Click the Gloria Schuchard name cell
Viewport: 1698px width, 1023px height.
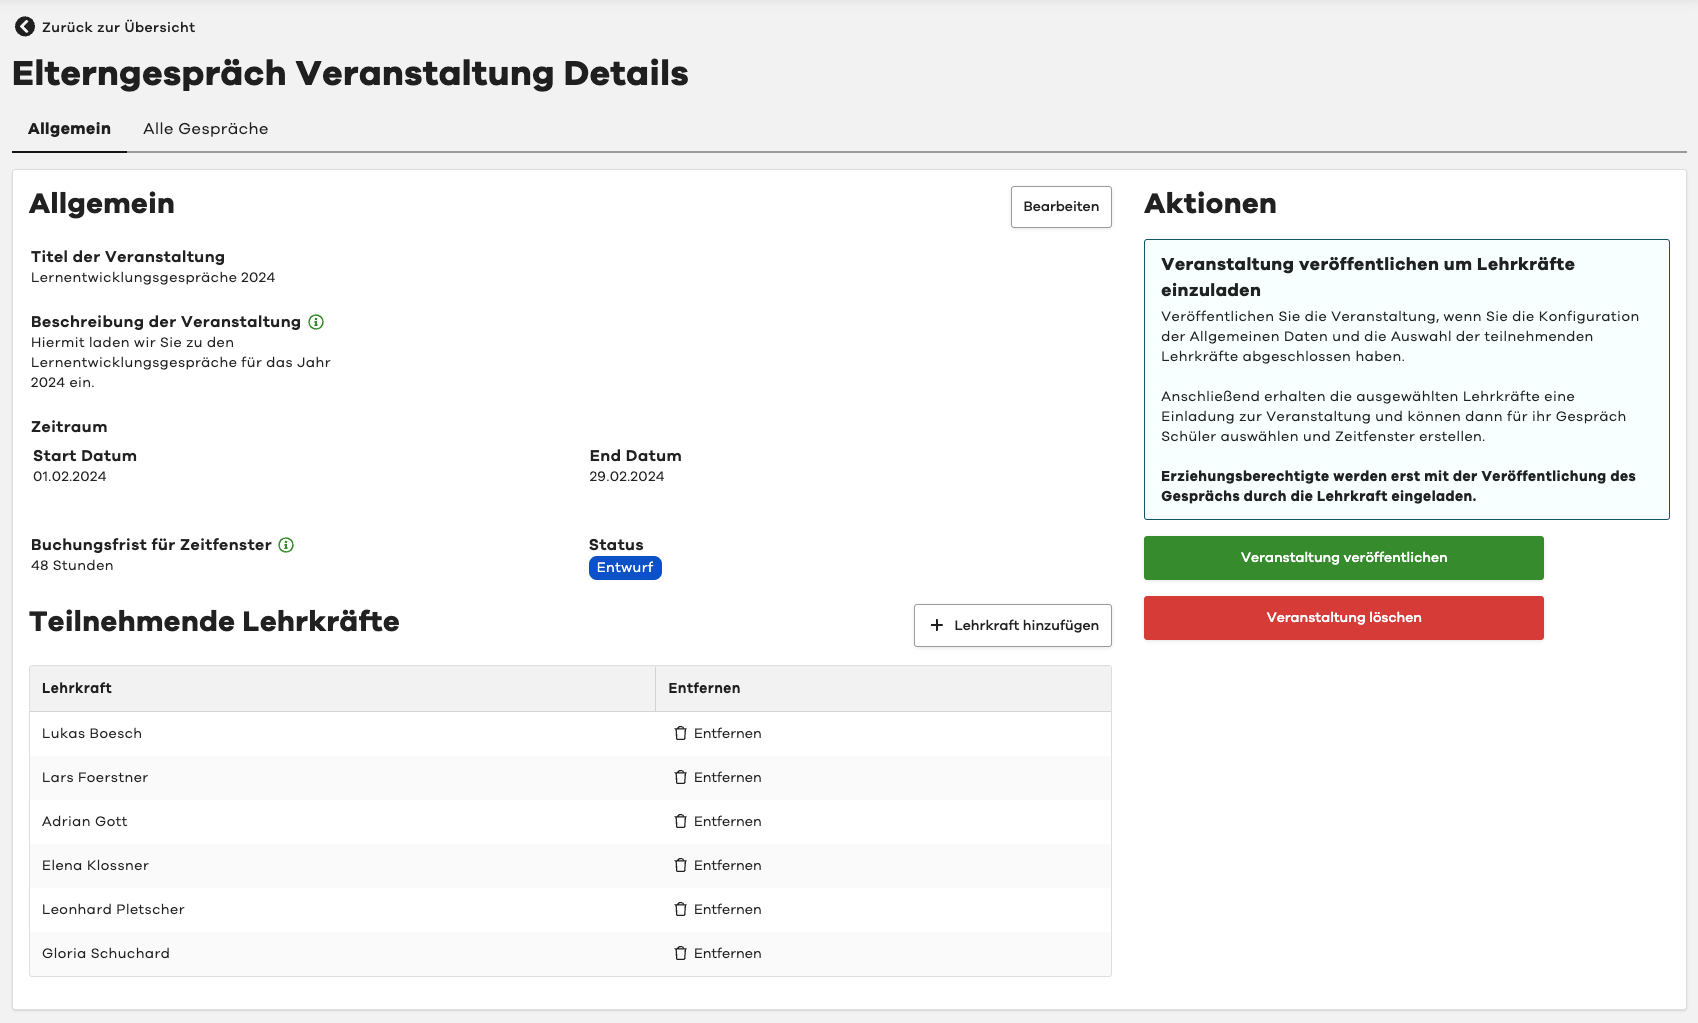pos(106,954)
